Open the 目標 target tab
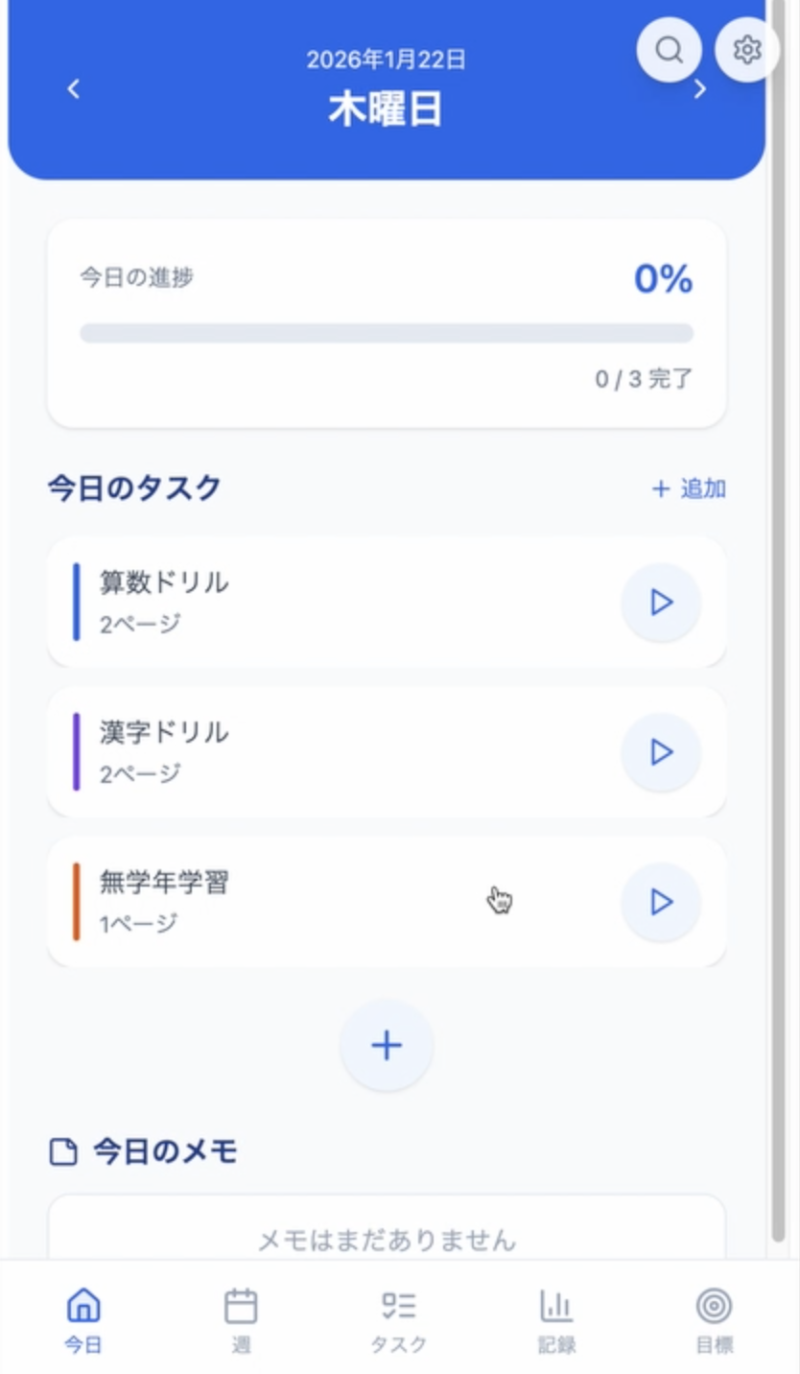 [714, 1320]
